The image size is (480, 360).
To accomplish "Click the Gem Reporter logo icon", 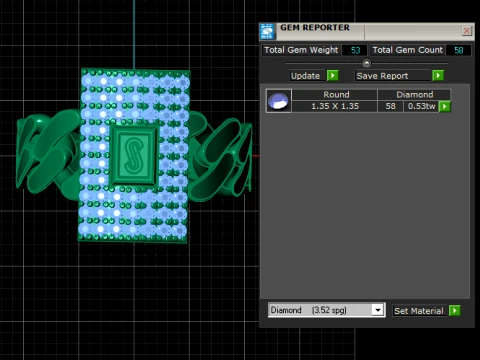I will coord(267,32).
